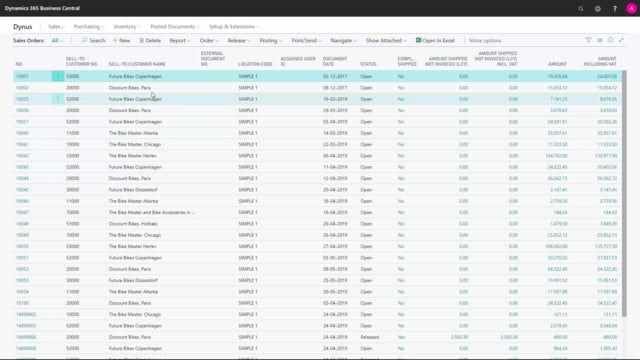Select document date 08-12-2017 cell
Viewport: 640px width, 360px height.
[335, 88]
